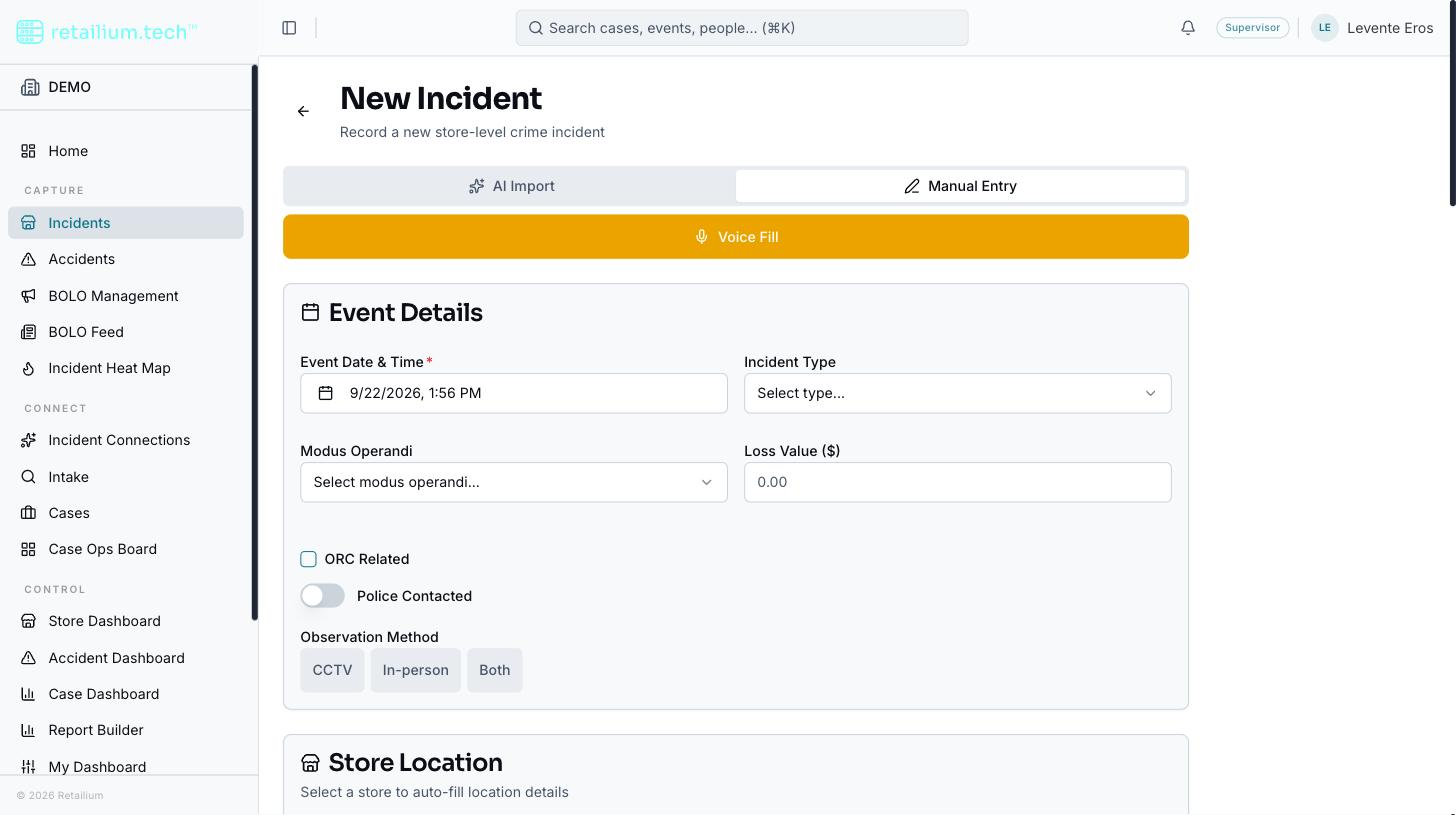Screen dimensions: 1456x815
Task: Open the Modus Operandi dropdown
Action: point(513,482)
